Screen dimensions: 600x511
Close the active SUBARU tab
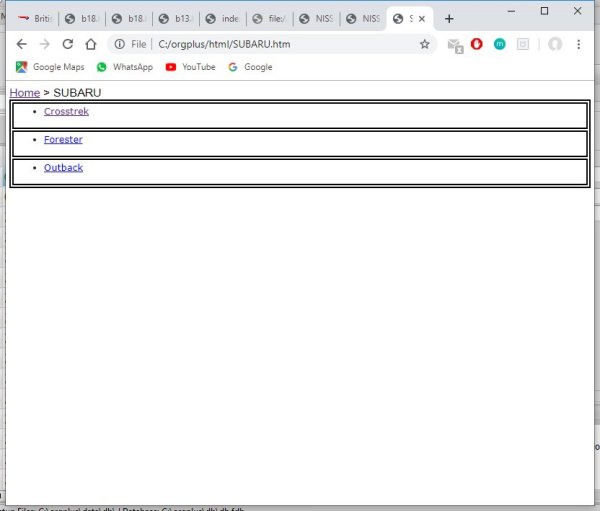pos(422,19)
